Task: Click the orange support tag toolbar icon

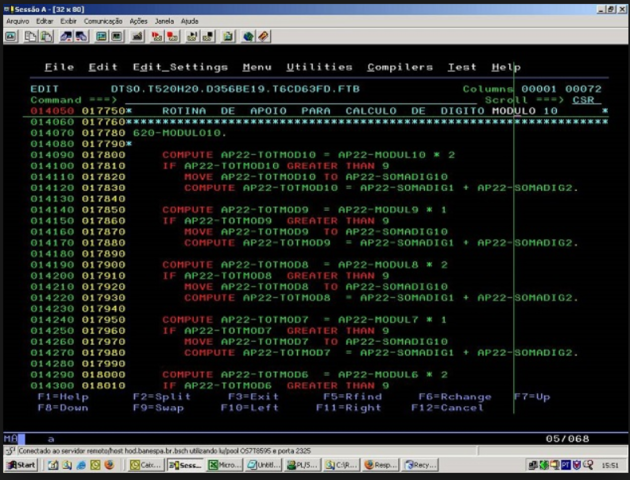Action: [x=264, y=37]
